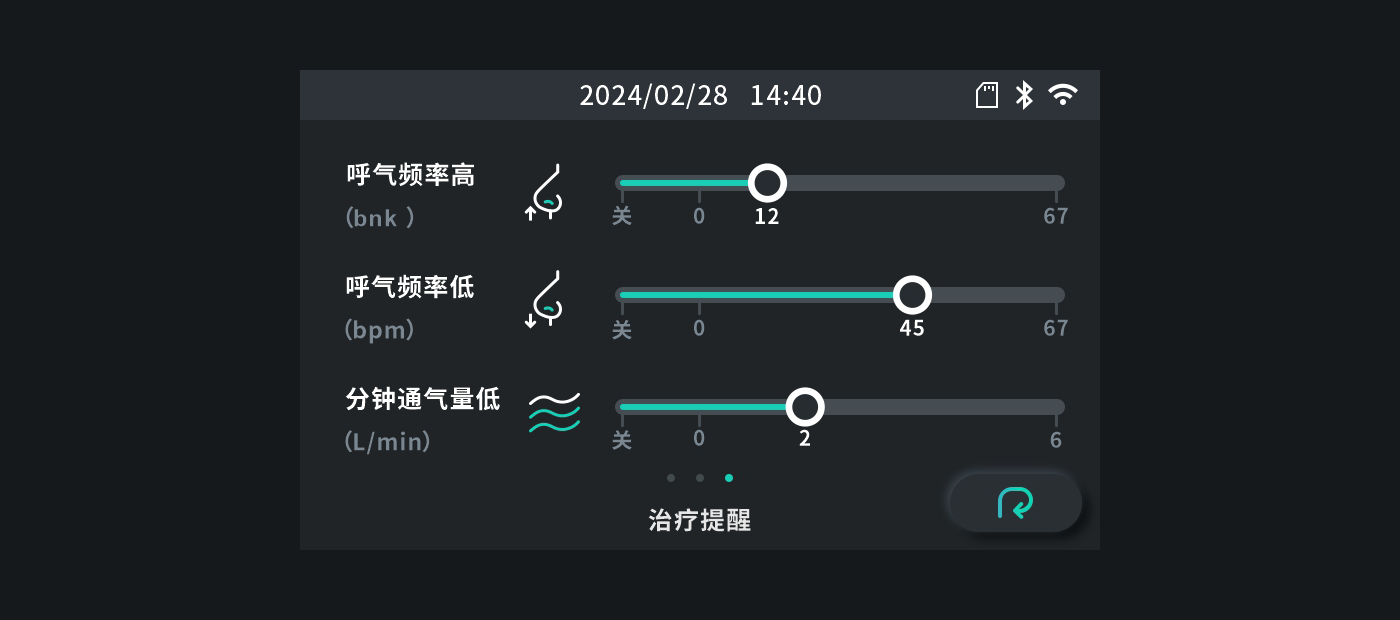Click the 治疗提醒 page title
Image resolution: width=1400 pixels, height=620 pixels.
pos(700,520)
